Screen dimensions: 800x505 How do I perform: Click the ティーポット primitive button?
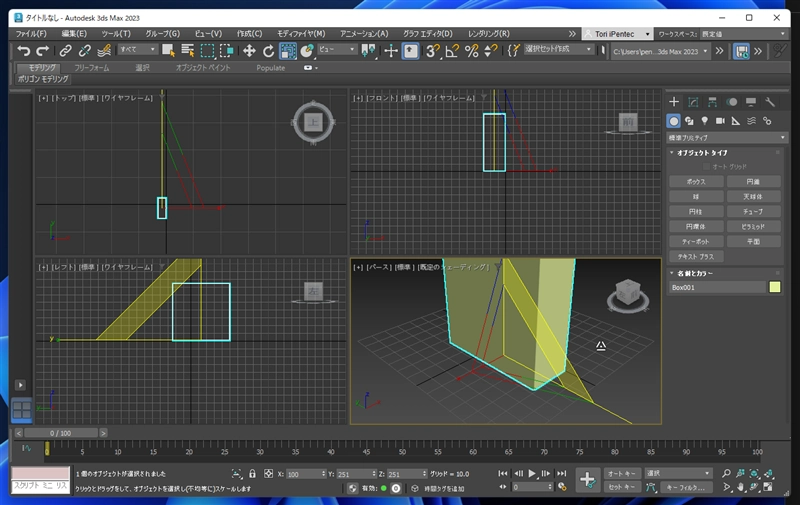696,241
